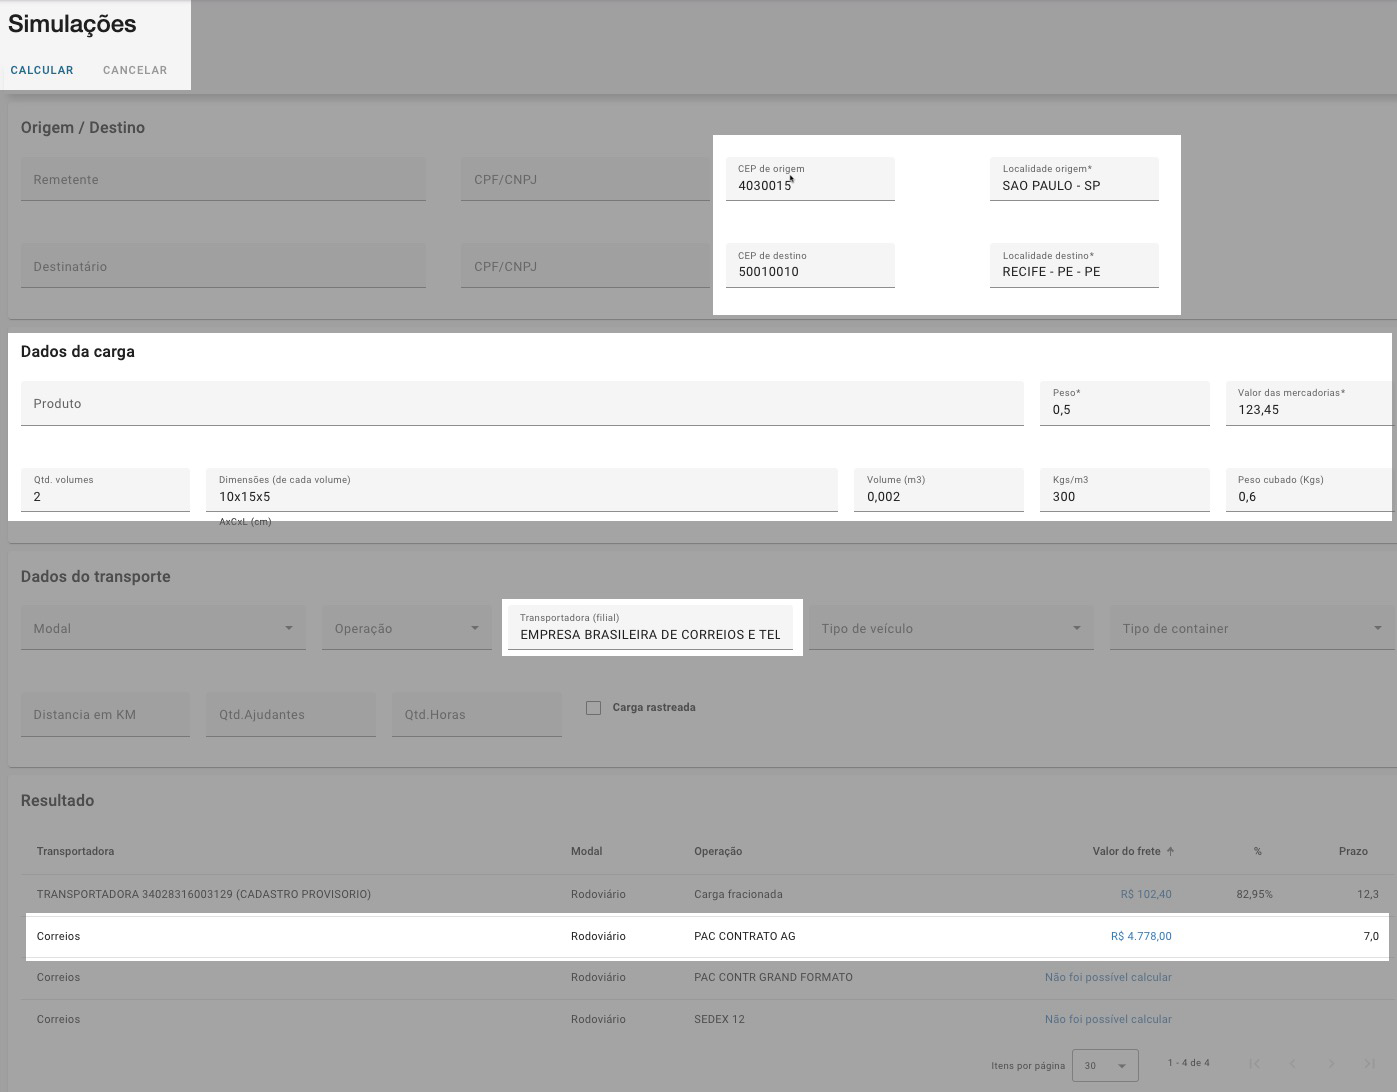Image resolution: width=1397 pixels, height=1092 pixels.
Task: Click the Destinatário input field
Action: 223,266
